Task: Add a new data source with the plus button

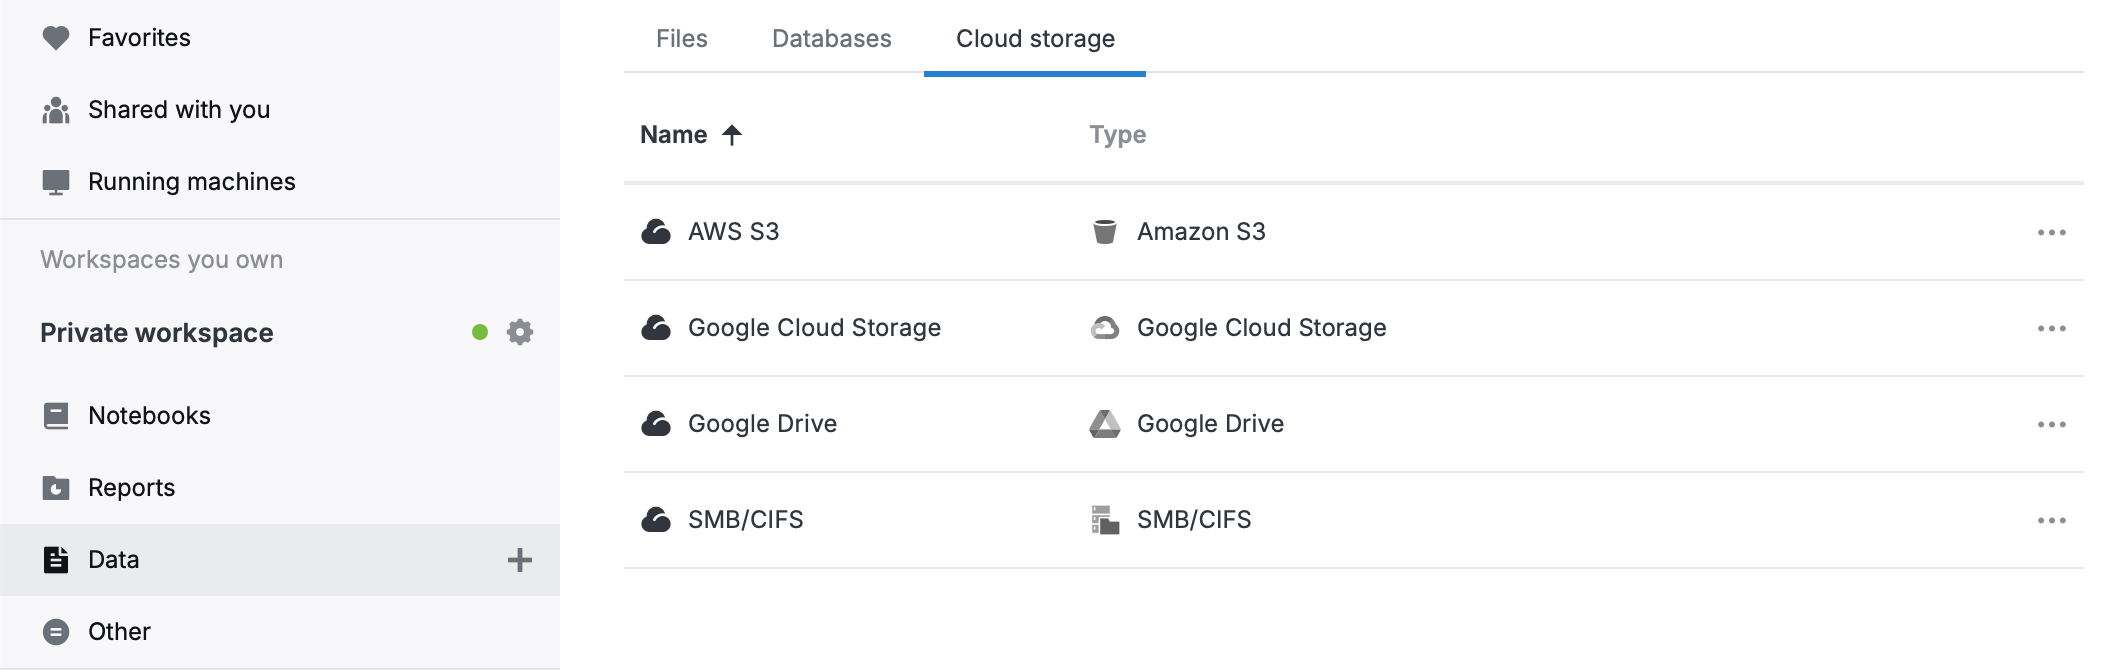Action: (x=520, y=560)
